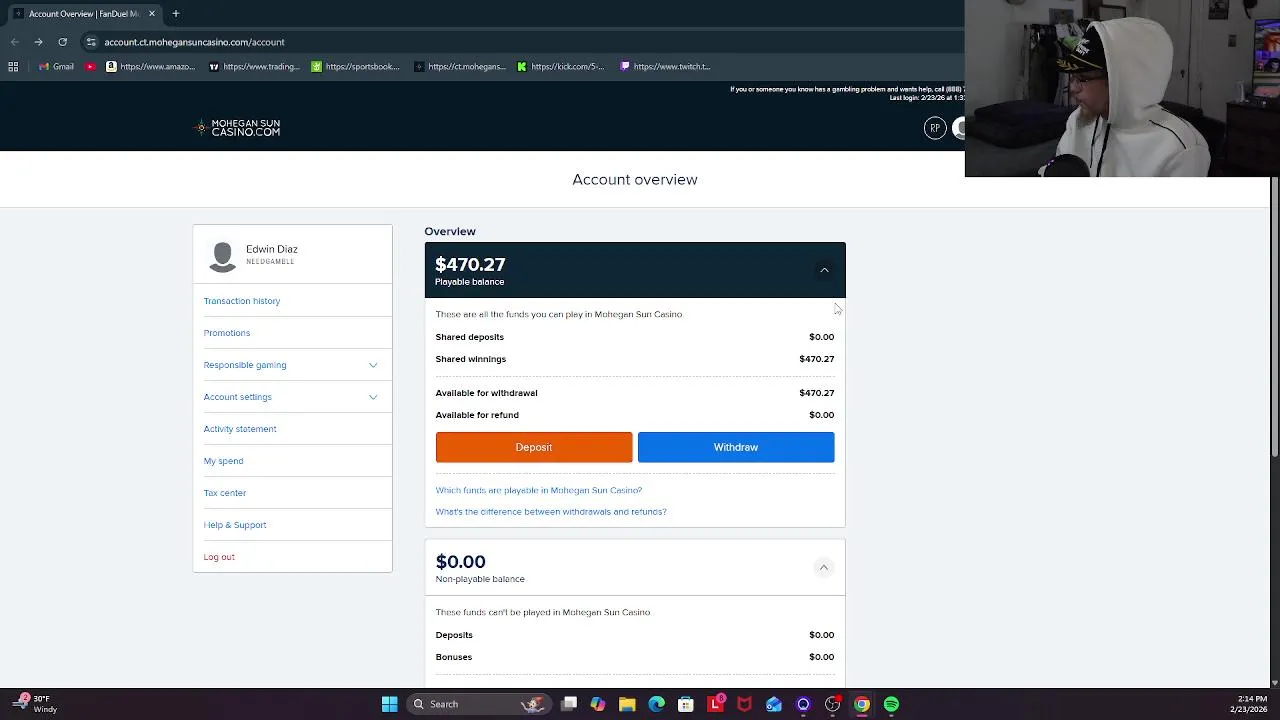
Task: Click the Bonuses row label
Action: [454, 657]
